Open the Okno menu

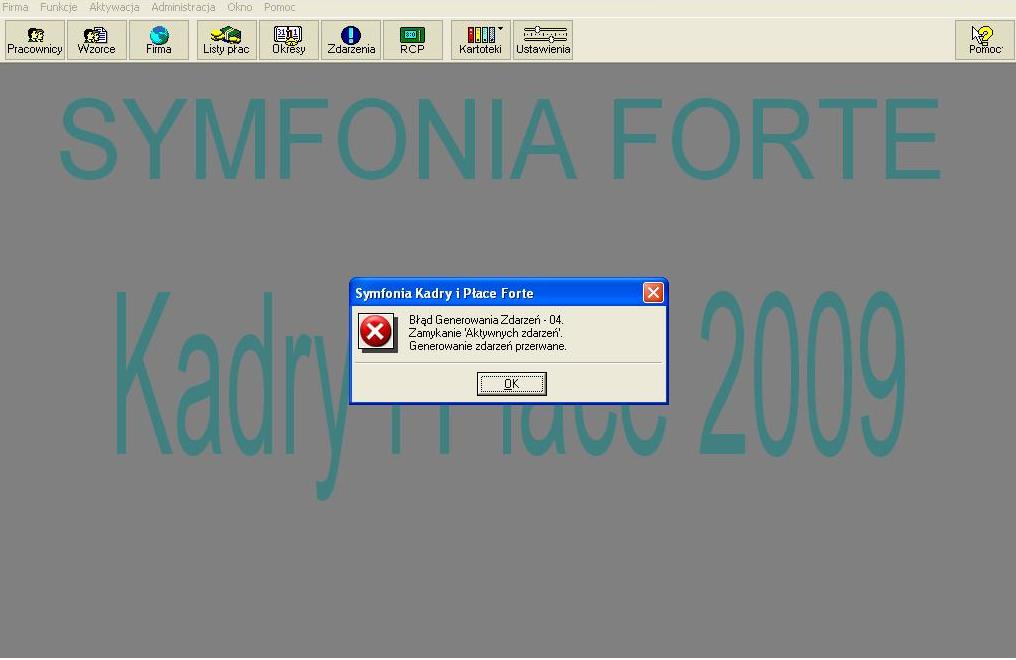pyautogui.click(x=240, y=7)
